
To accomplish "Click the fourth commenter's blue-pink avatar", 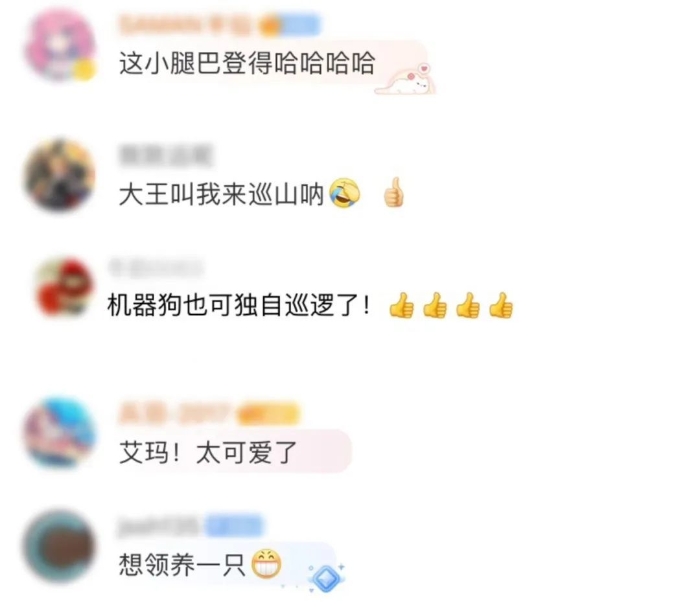I will coord(60,432).
